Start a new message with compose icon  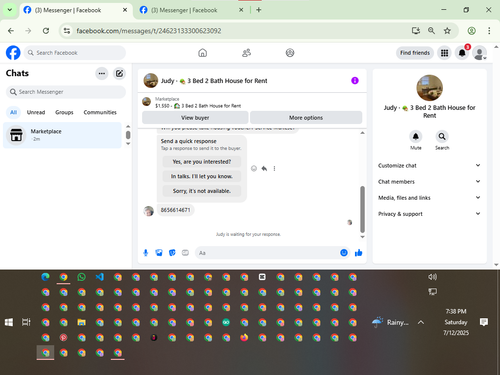click(x=119, y=73)
